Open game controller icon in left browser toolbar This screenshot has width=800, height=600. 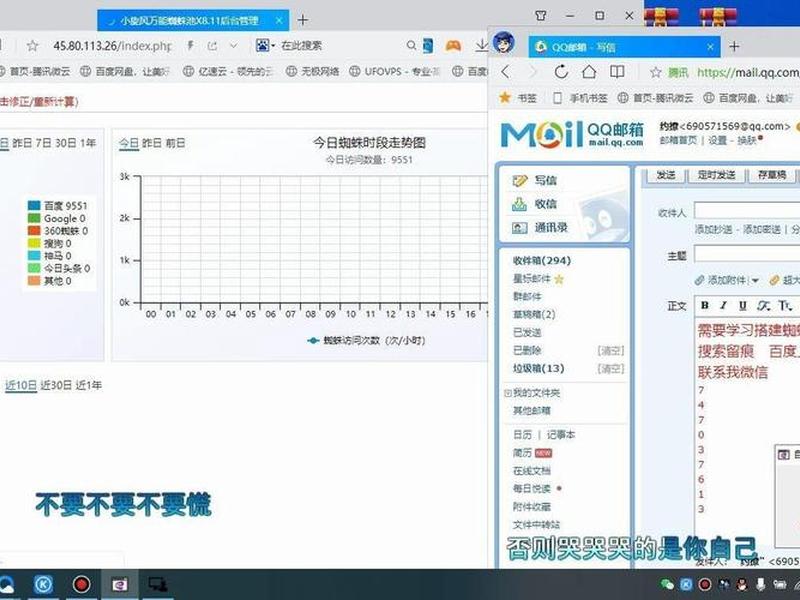click(453, 46)
